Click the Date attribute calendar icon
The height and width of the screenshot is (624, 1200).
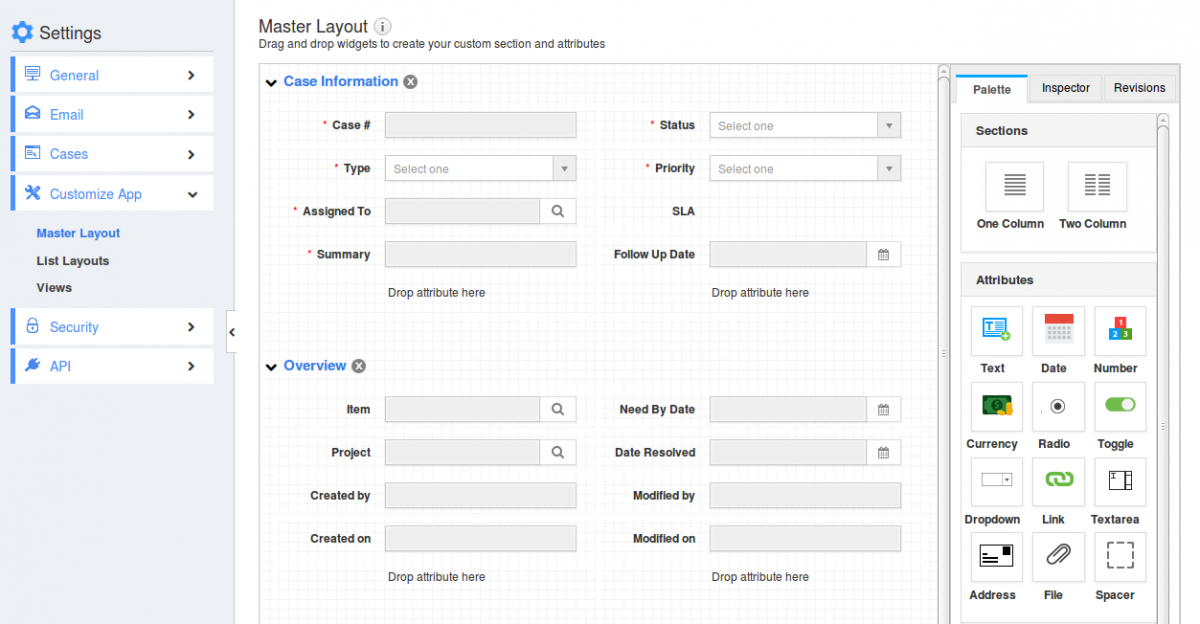click(1058, 331)
